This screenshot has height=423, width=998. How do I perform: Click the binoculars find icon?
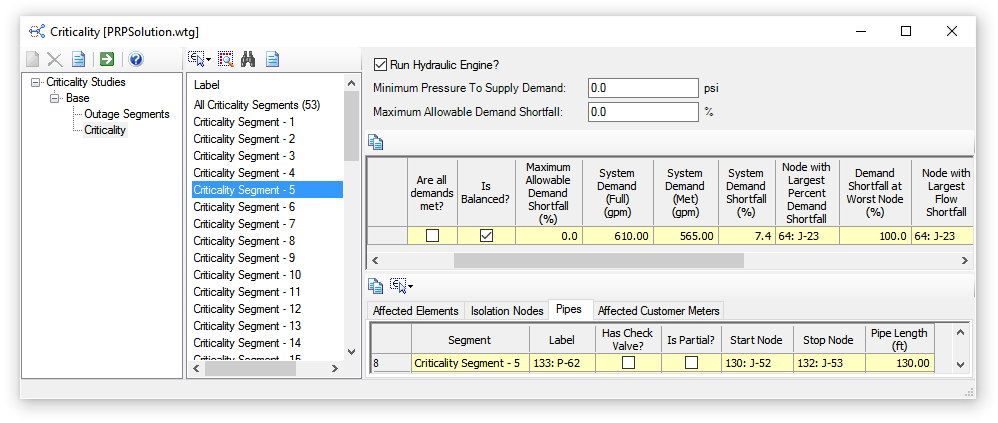pyautogui.click(x=248, y=60)
